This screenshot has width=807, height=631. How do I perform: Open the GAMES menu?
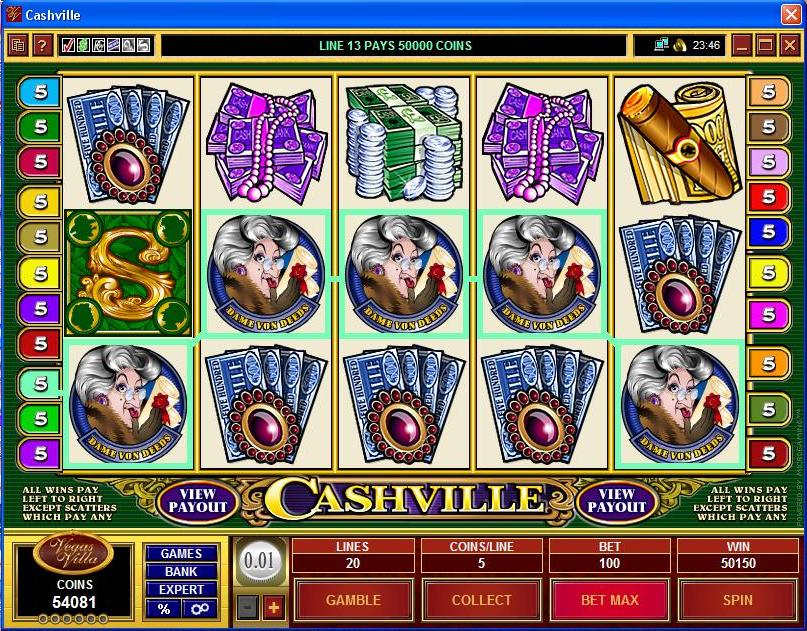point(181,553)
